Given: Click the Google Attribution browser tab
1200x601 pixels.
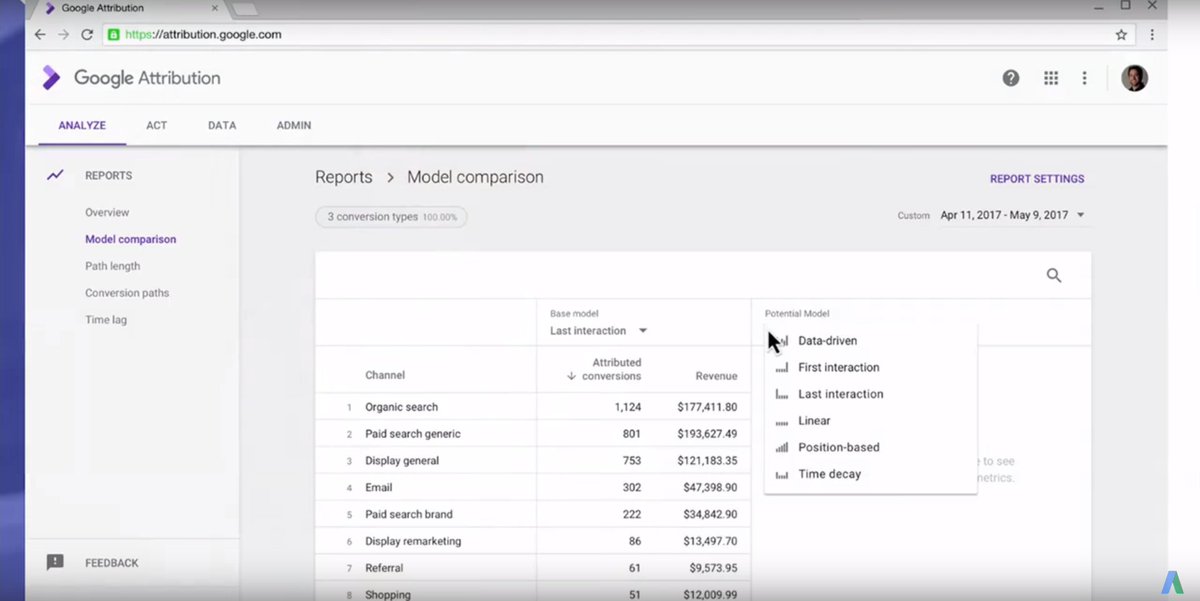Looking at the screenshot, I should tap(132, 8).
